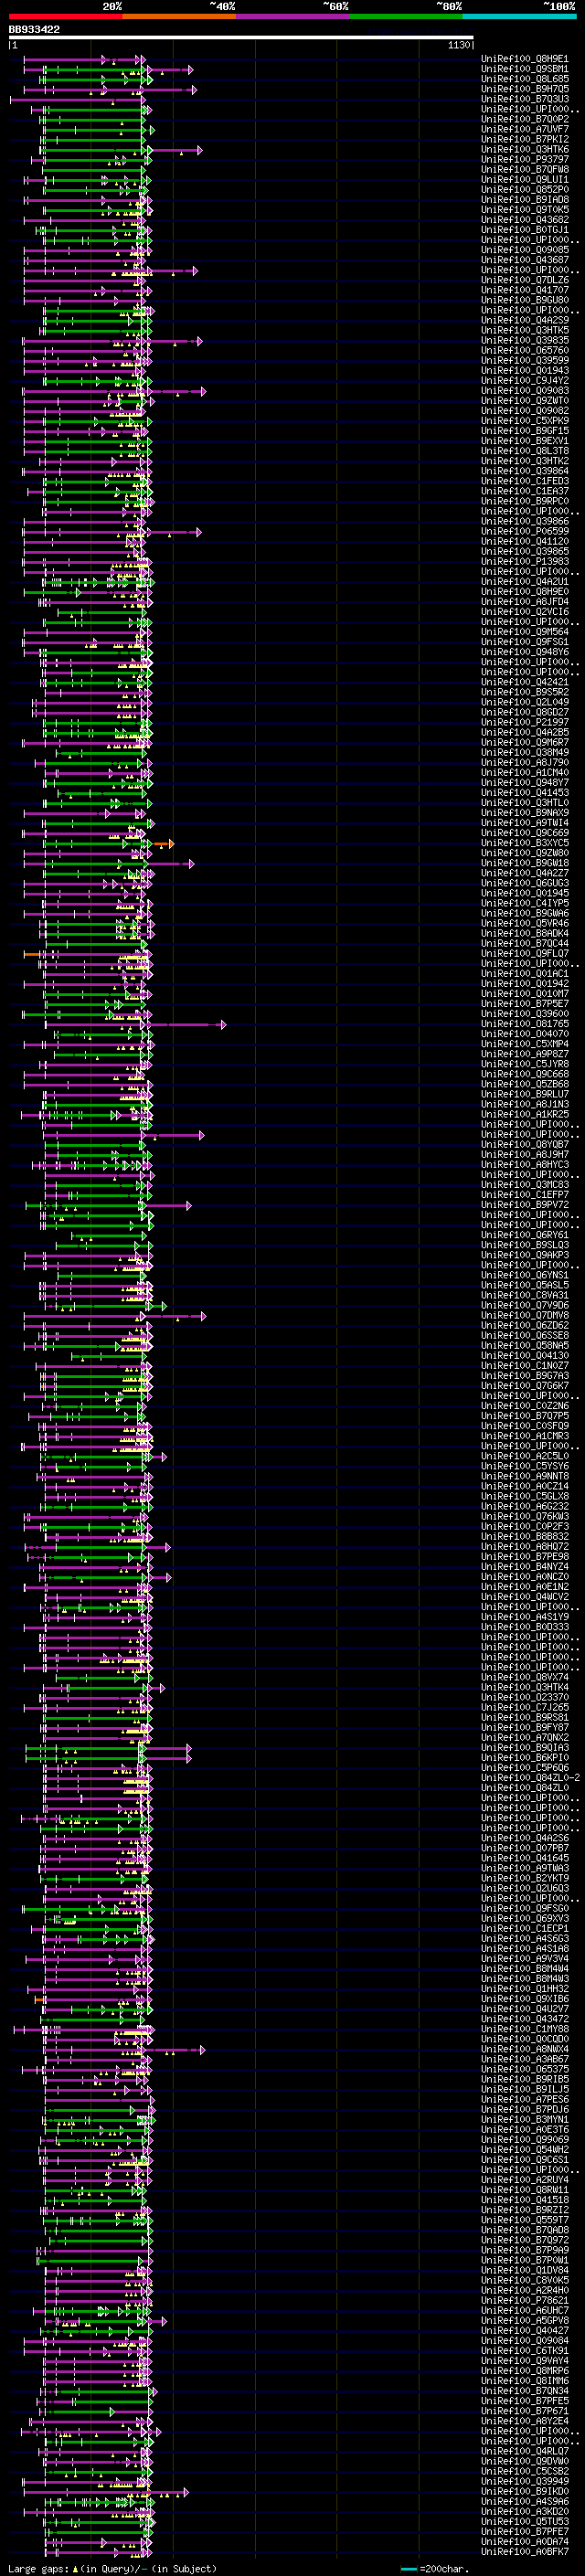Select hit UniRef100_Q39864
Image resolution: width=585 pixels, height=2576 pixels.
click(x=525, y=471)
